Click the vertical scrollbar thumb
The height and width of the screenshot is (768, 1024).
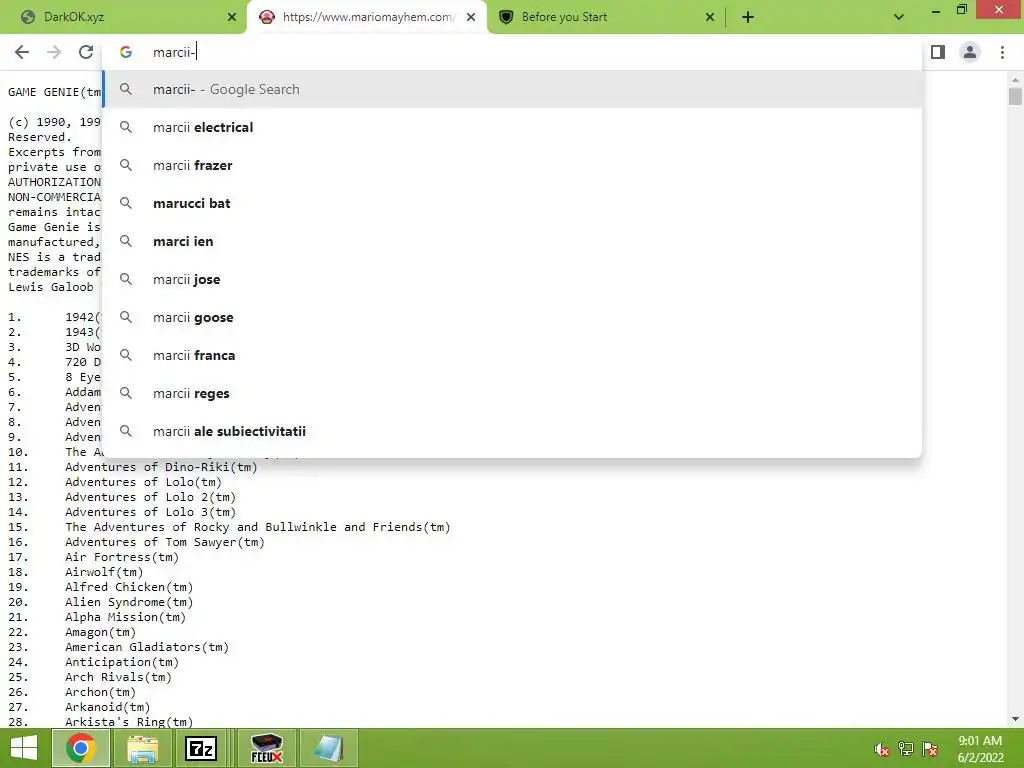point(1015,96)
